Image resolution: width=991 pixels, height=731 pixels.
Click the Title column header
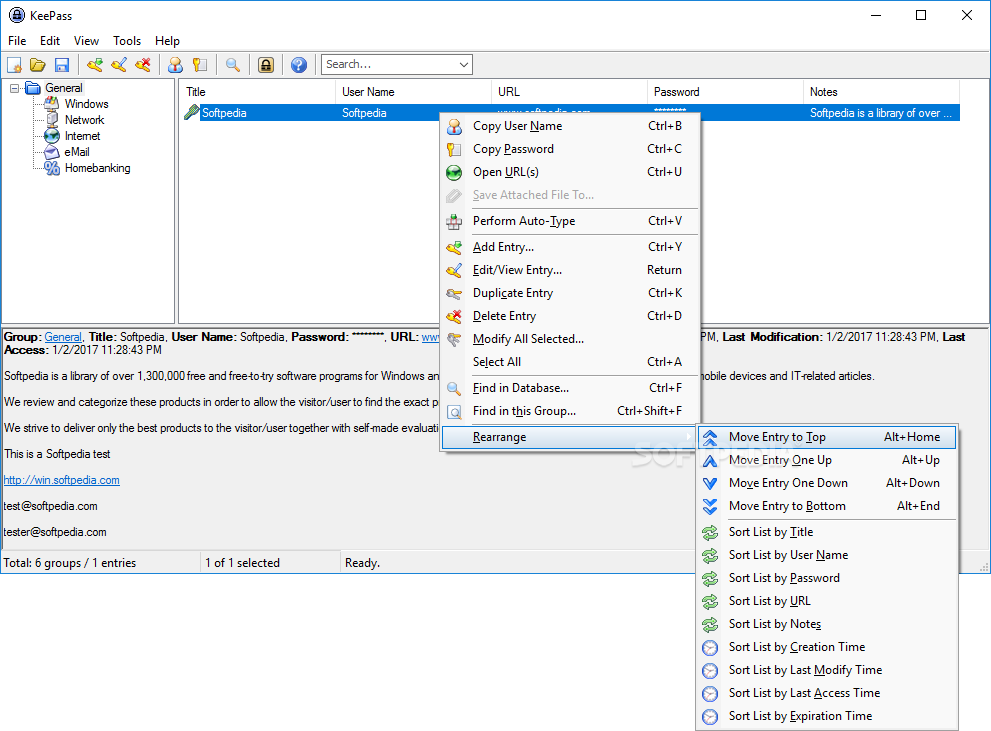click(257, 92)
